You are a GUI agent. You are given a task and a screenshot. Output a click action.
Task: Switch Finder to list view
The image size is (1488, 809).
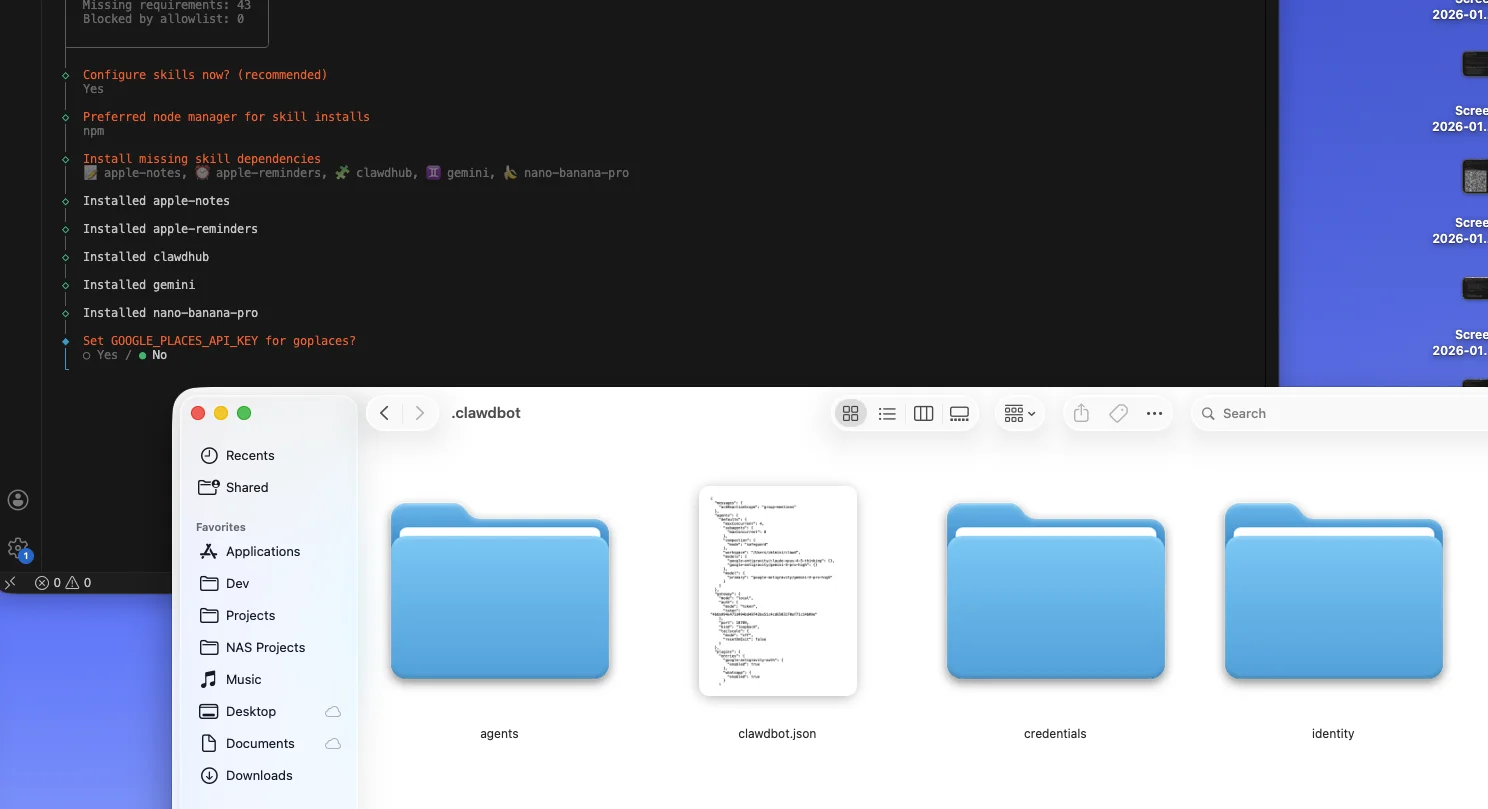click(887, 413)
